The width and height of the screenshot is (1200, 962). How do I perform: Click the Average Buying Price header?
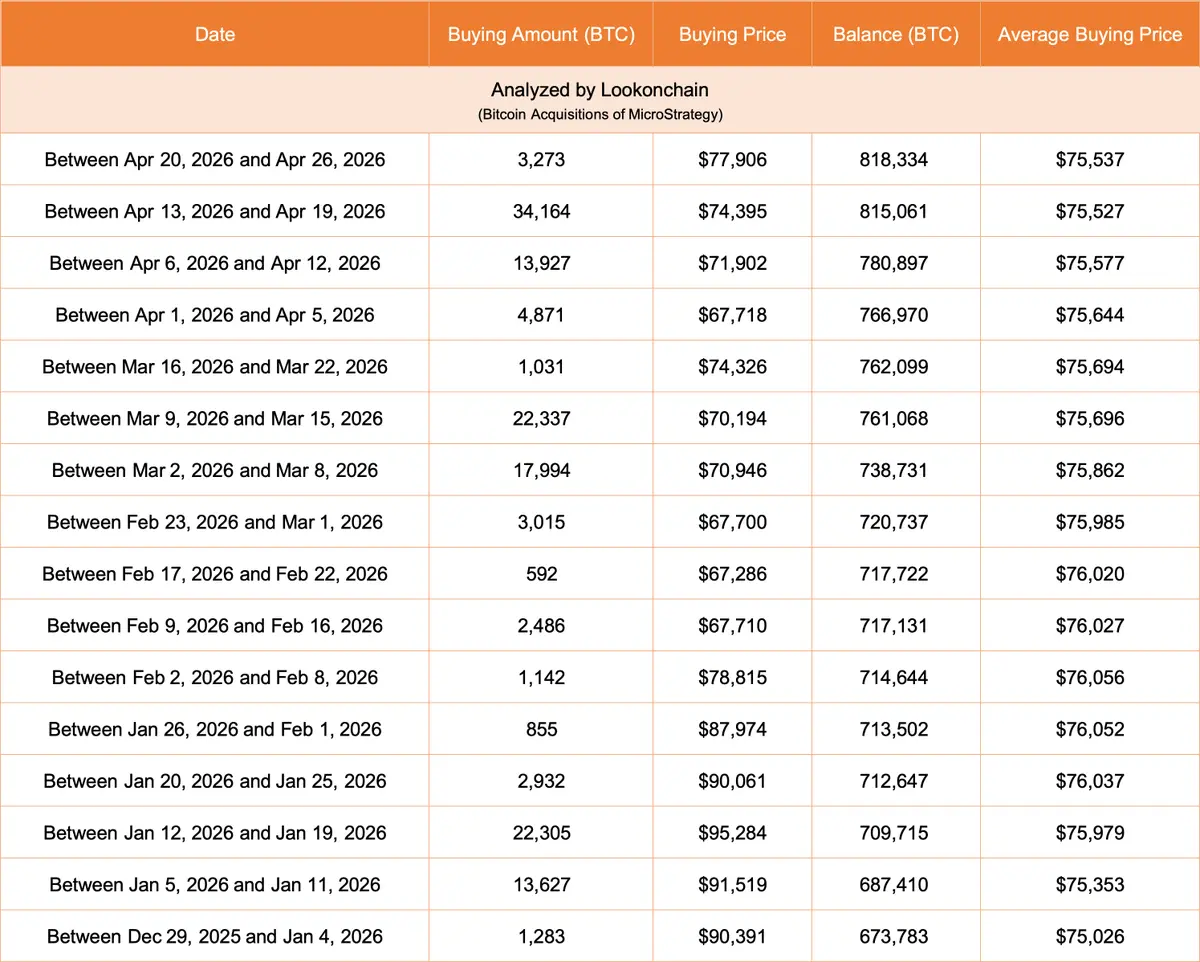(x=1090, y=34)
